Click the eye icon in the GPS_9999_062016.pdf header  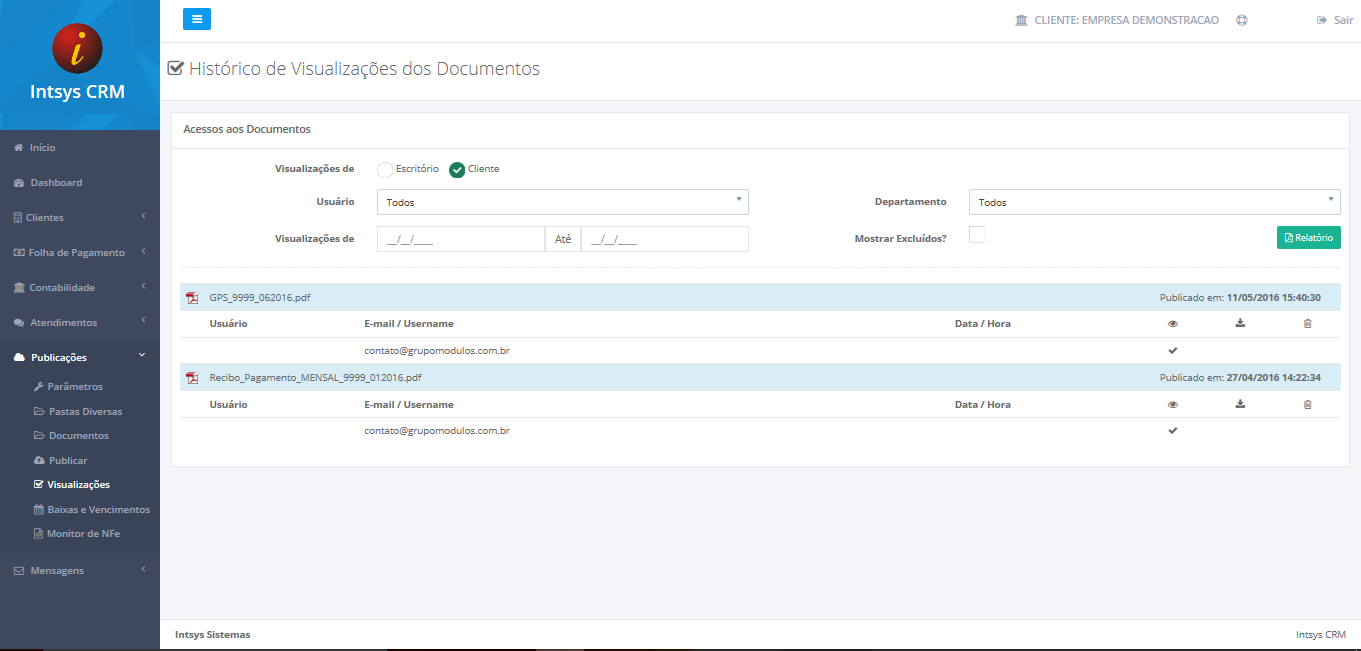pos(1173,323)
